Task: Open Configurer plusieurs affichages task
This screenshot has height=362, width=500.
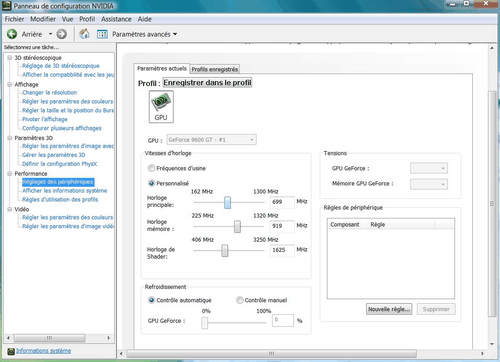Action: coord(62,128)
